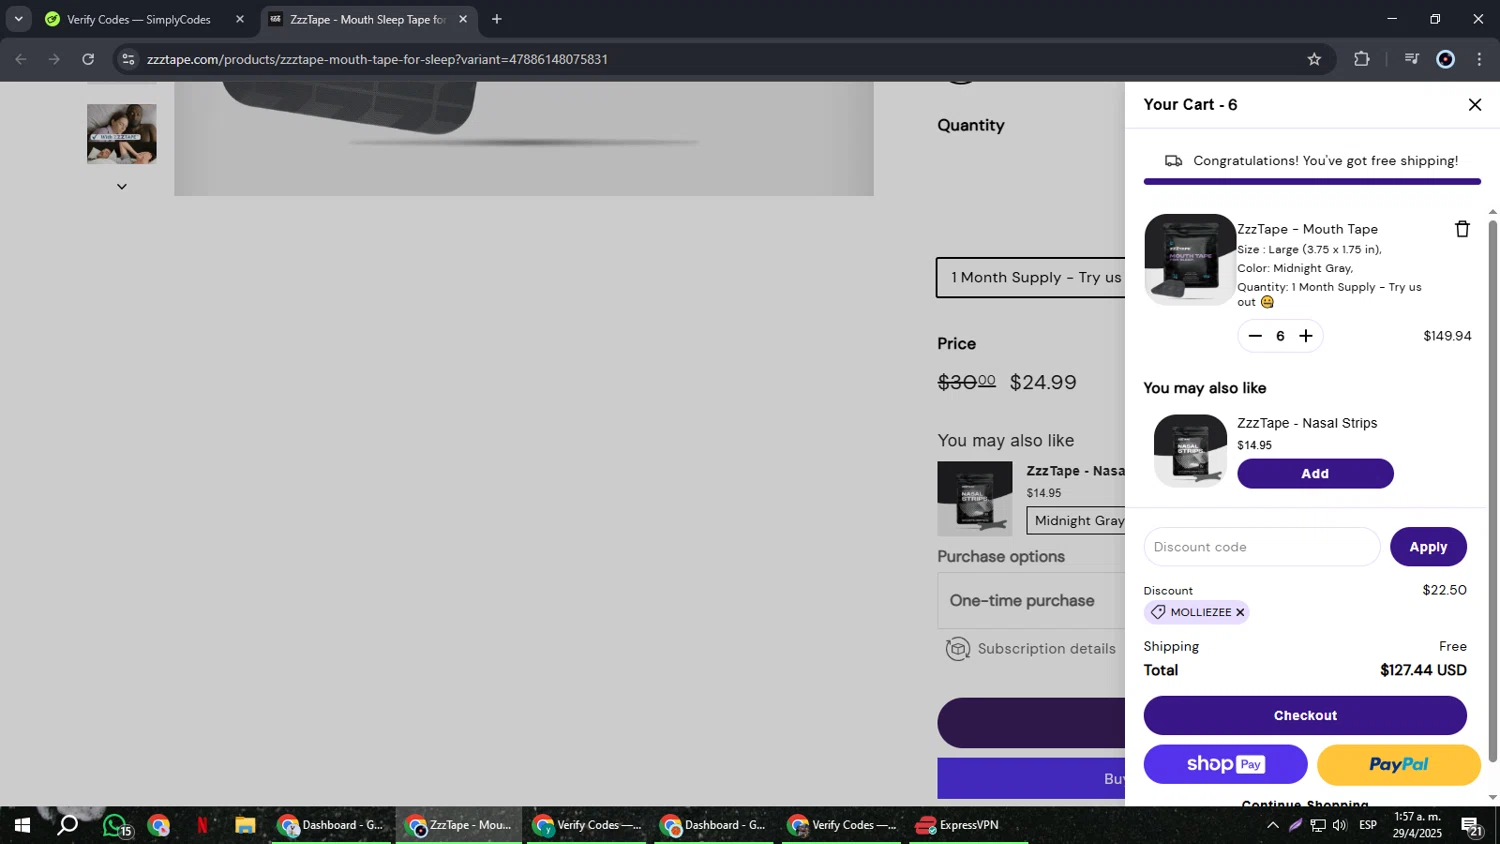Remove ZzzTape Mouth Tape with trash icon
1500x844 pixels.
point(1462,229)
